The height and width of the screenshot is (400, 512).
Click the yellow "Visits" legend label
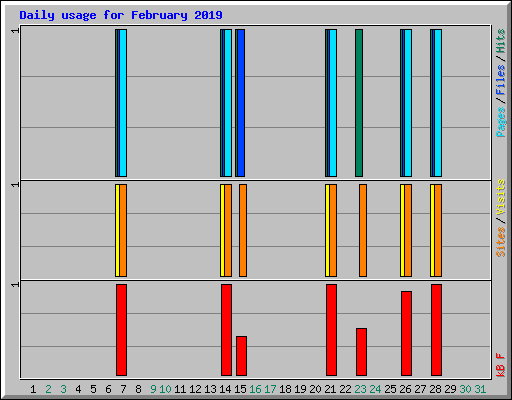[501, 197]
